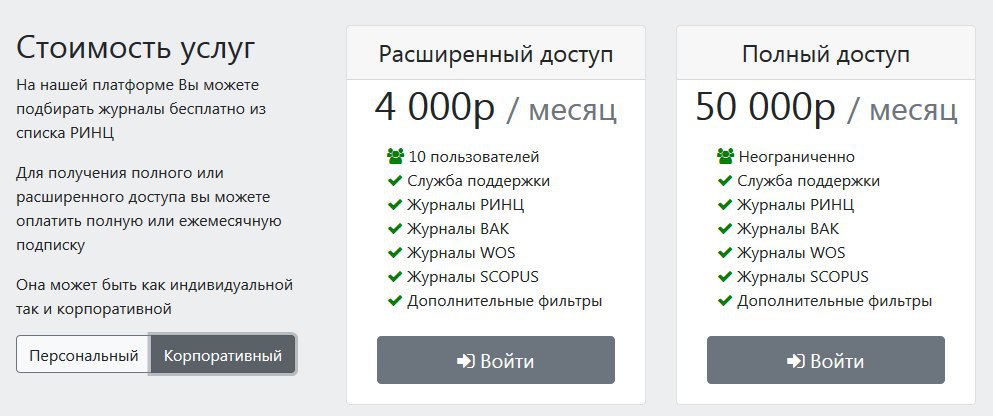Viewport: 993px width, 416px height.
Task: Click Неограниченно text in Полный доступ
Action: (796, 157)
